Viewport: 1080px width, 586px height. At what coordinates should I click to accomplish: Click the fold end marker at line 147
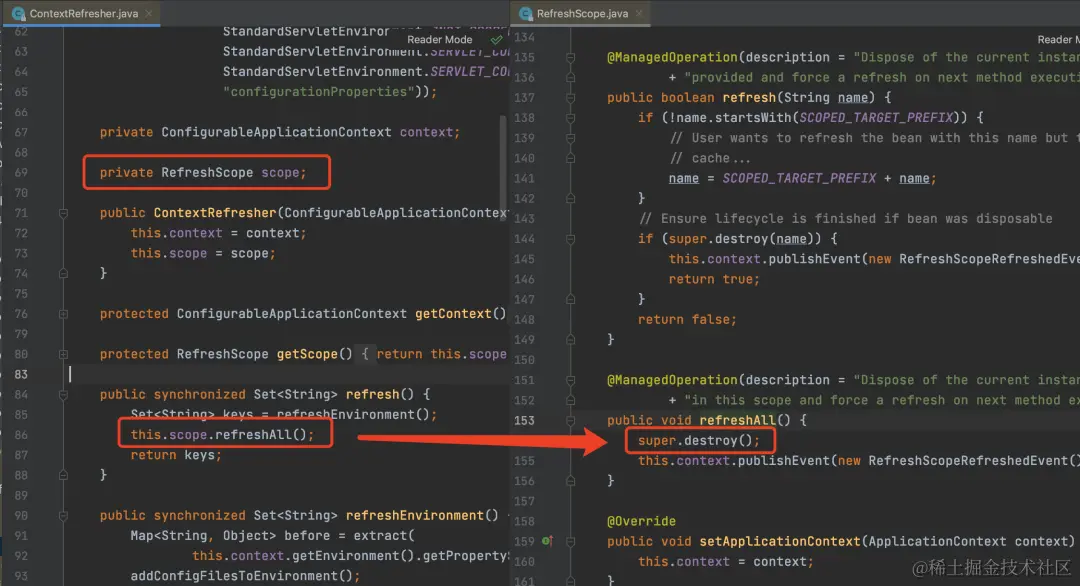coord(570,299)
